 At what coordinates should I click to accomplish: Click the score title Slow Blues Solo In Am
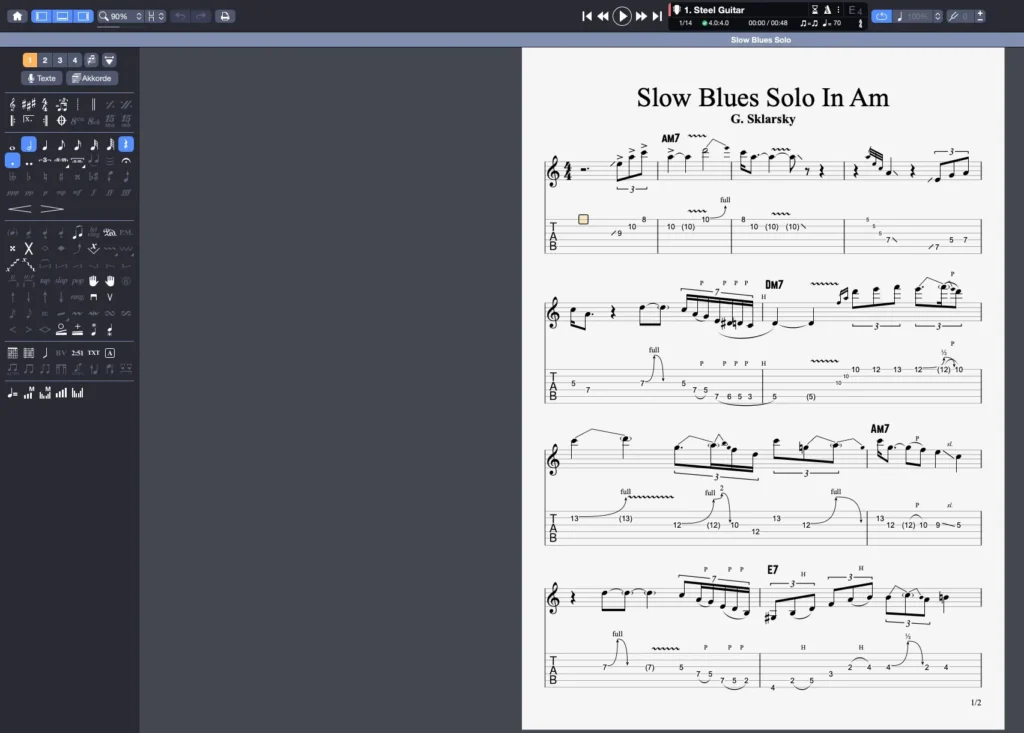point(763,98)
